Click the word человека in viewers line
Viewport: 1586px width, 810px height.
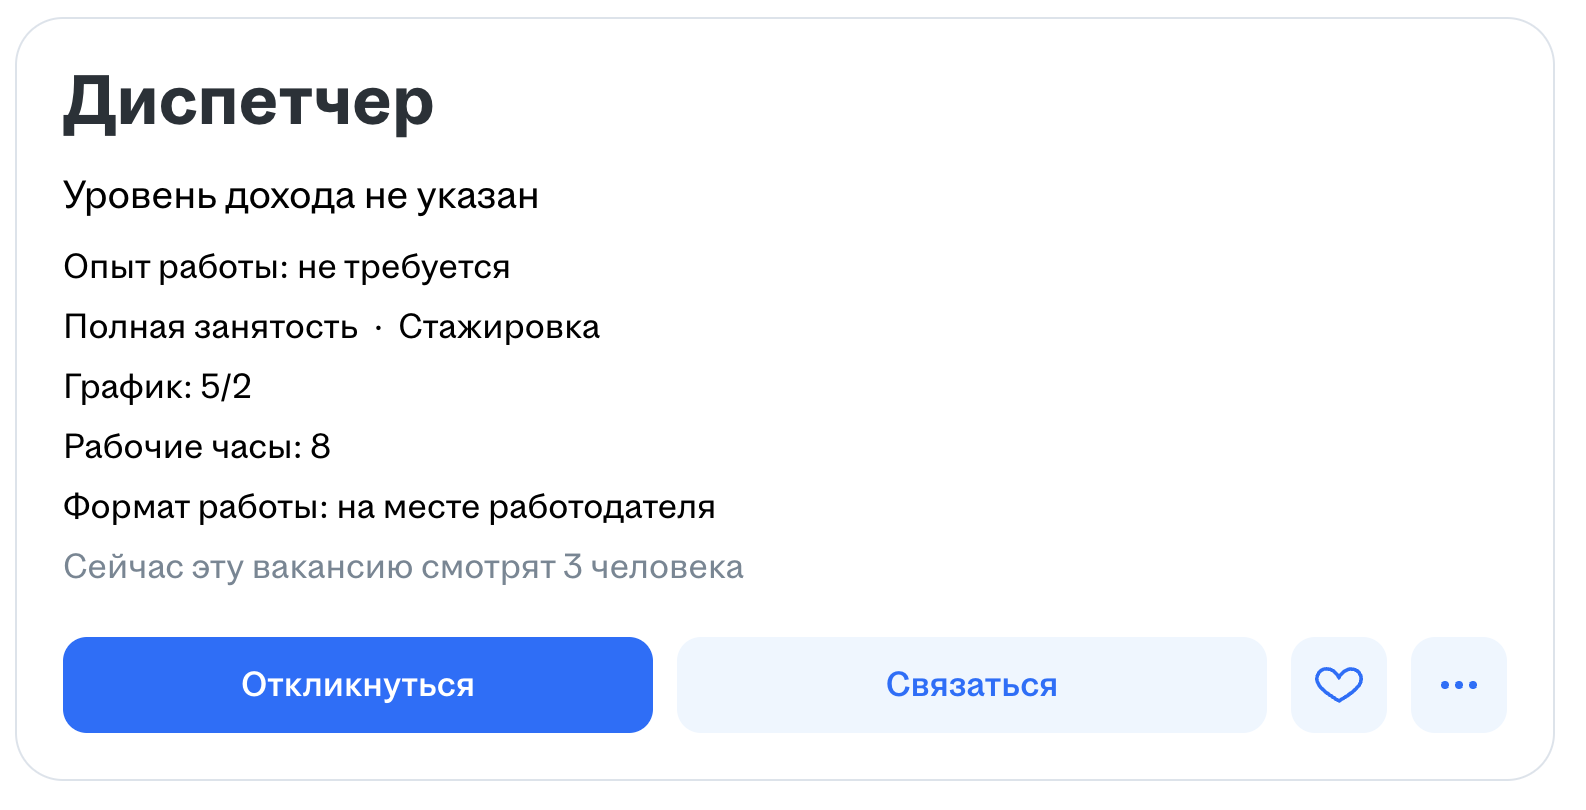[x=667, y=567]
